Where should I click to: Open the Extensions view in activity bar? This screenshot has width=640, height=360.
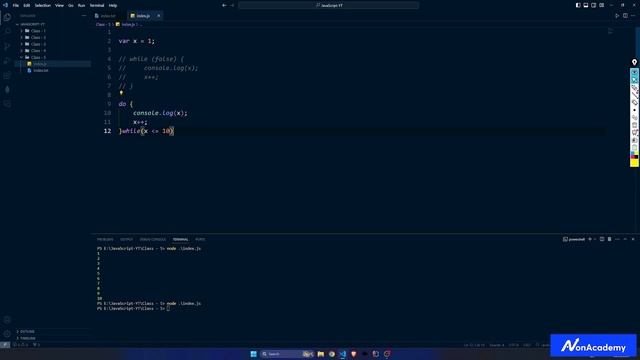[7, 75]
